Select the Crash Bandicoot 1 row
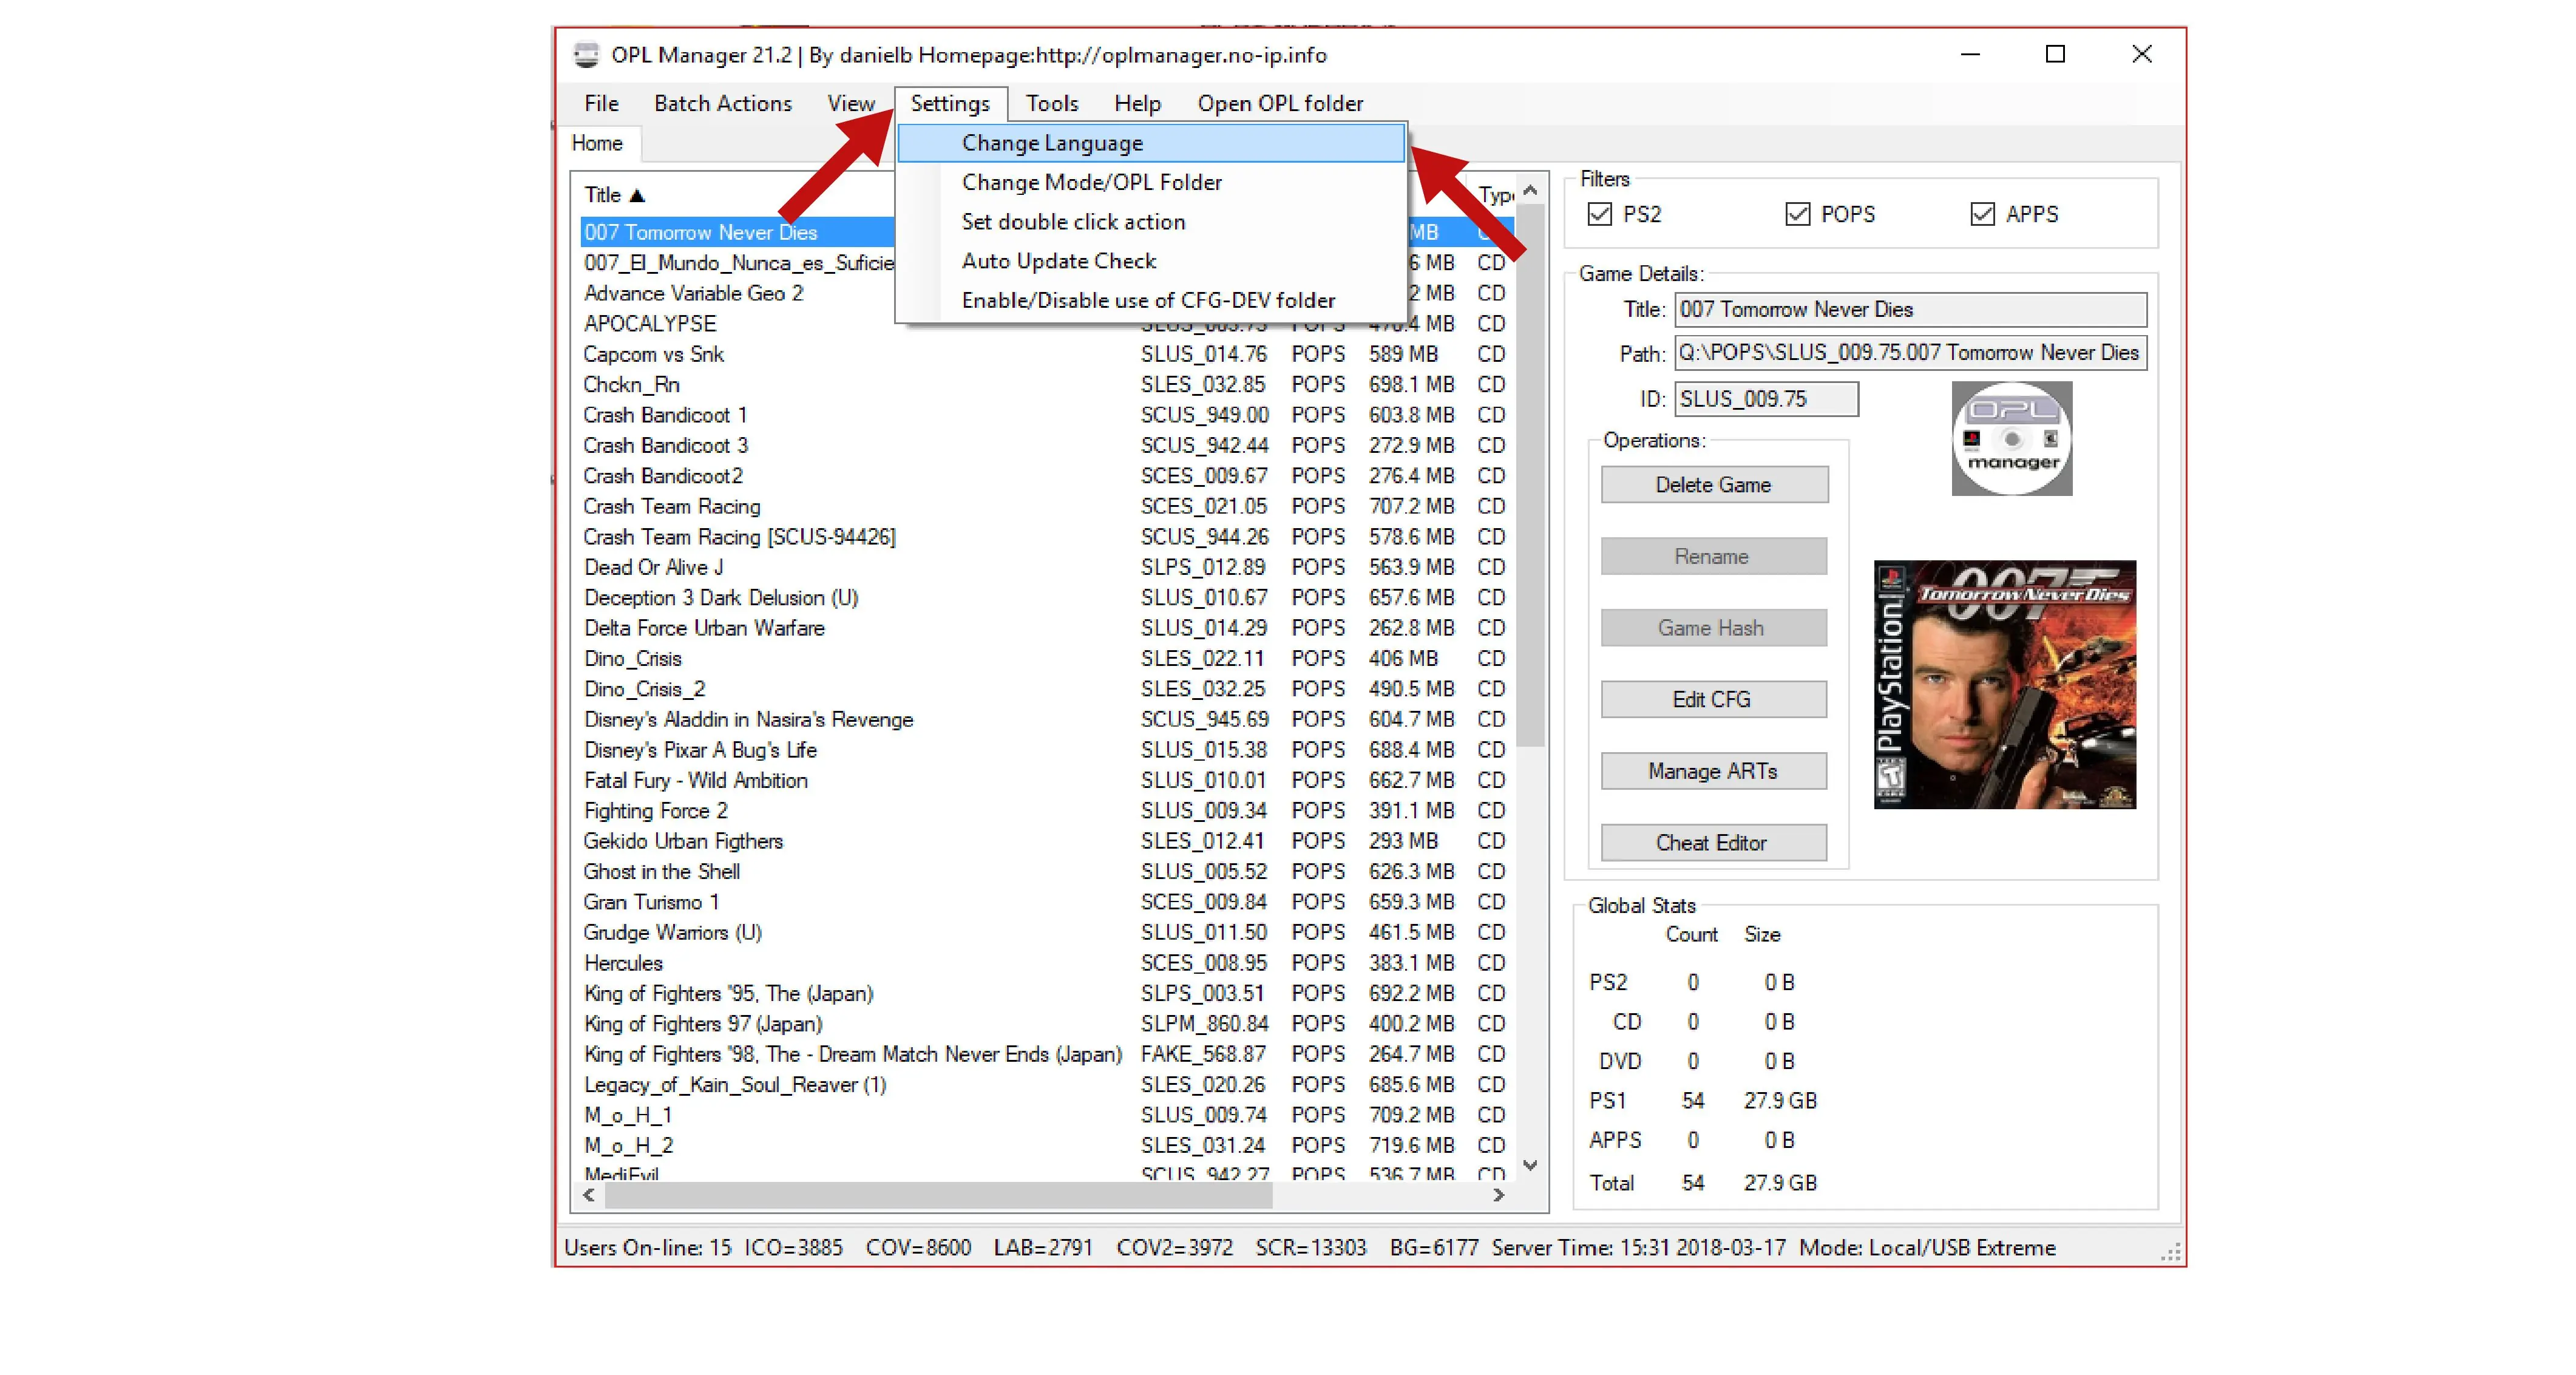Image resolution: width=2576 pixels, height=1375 pixels. 1047,415
